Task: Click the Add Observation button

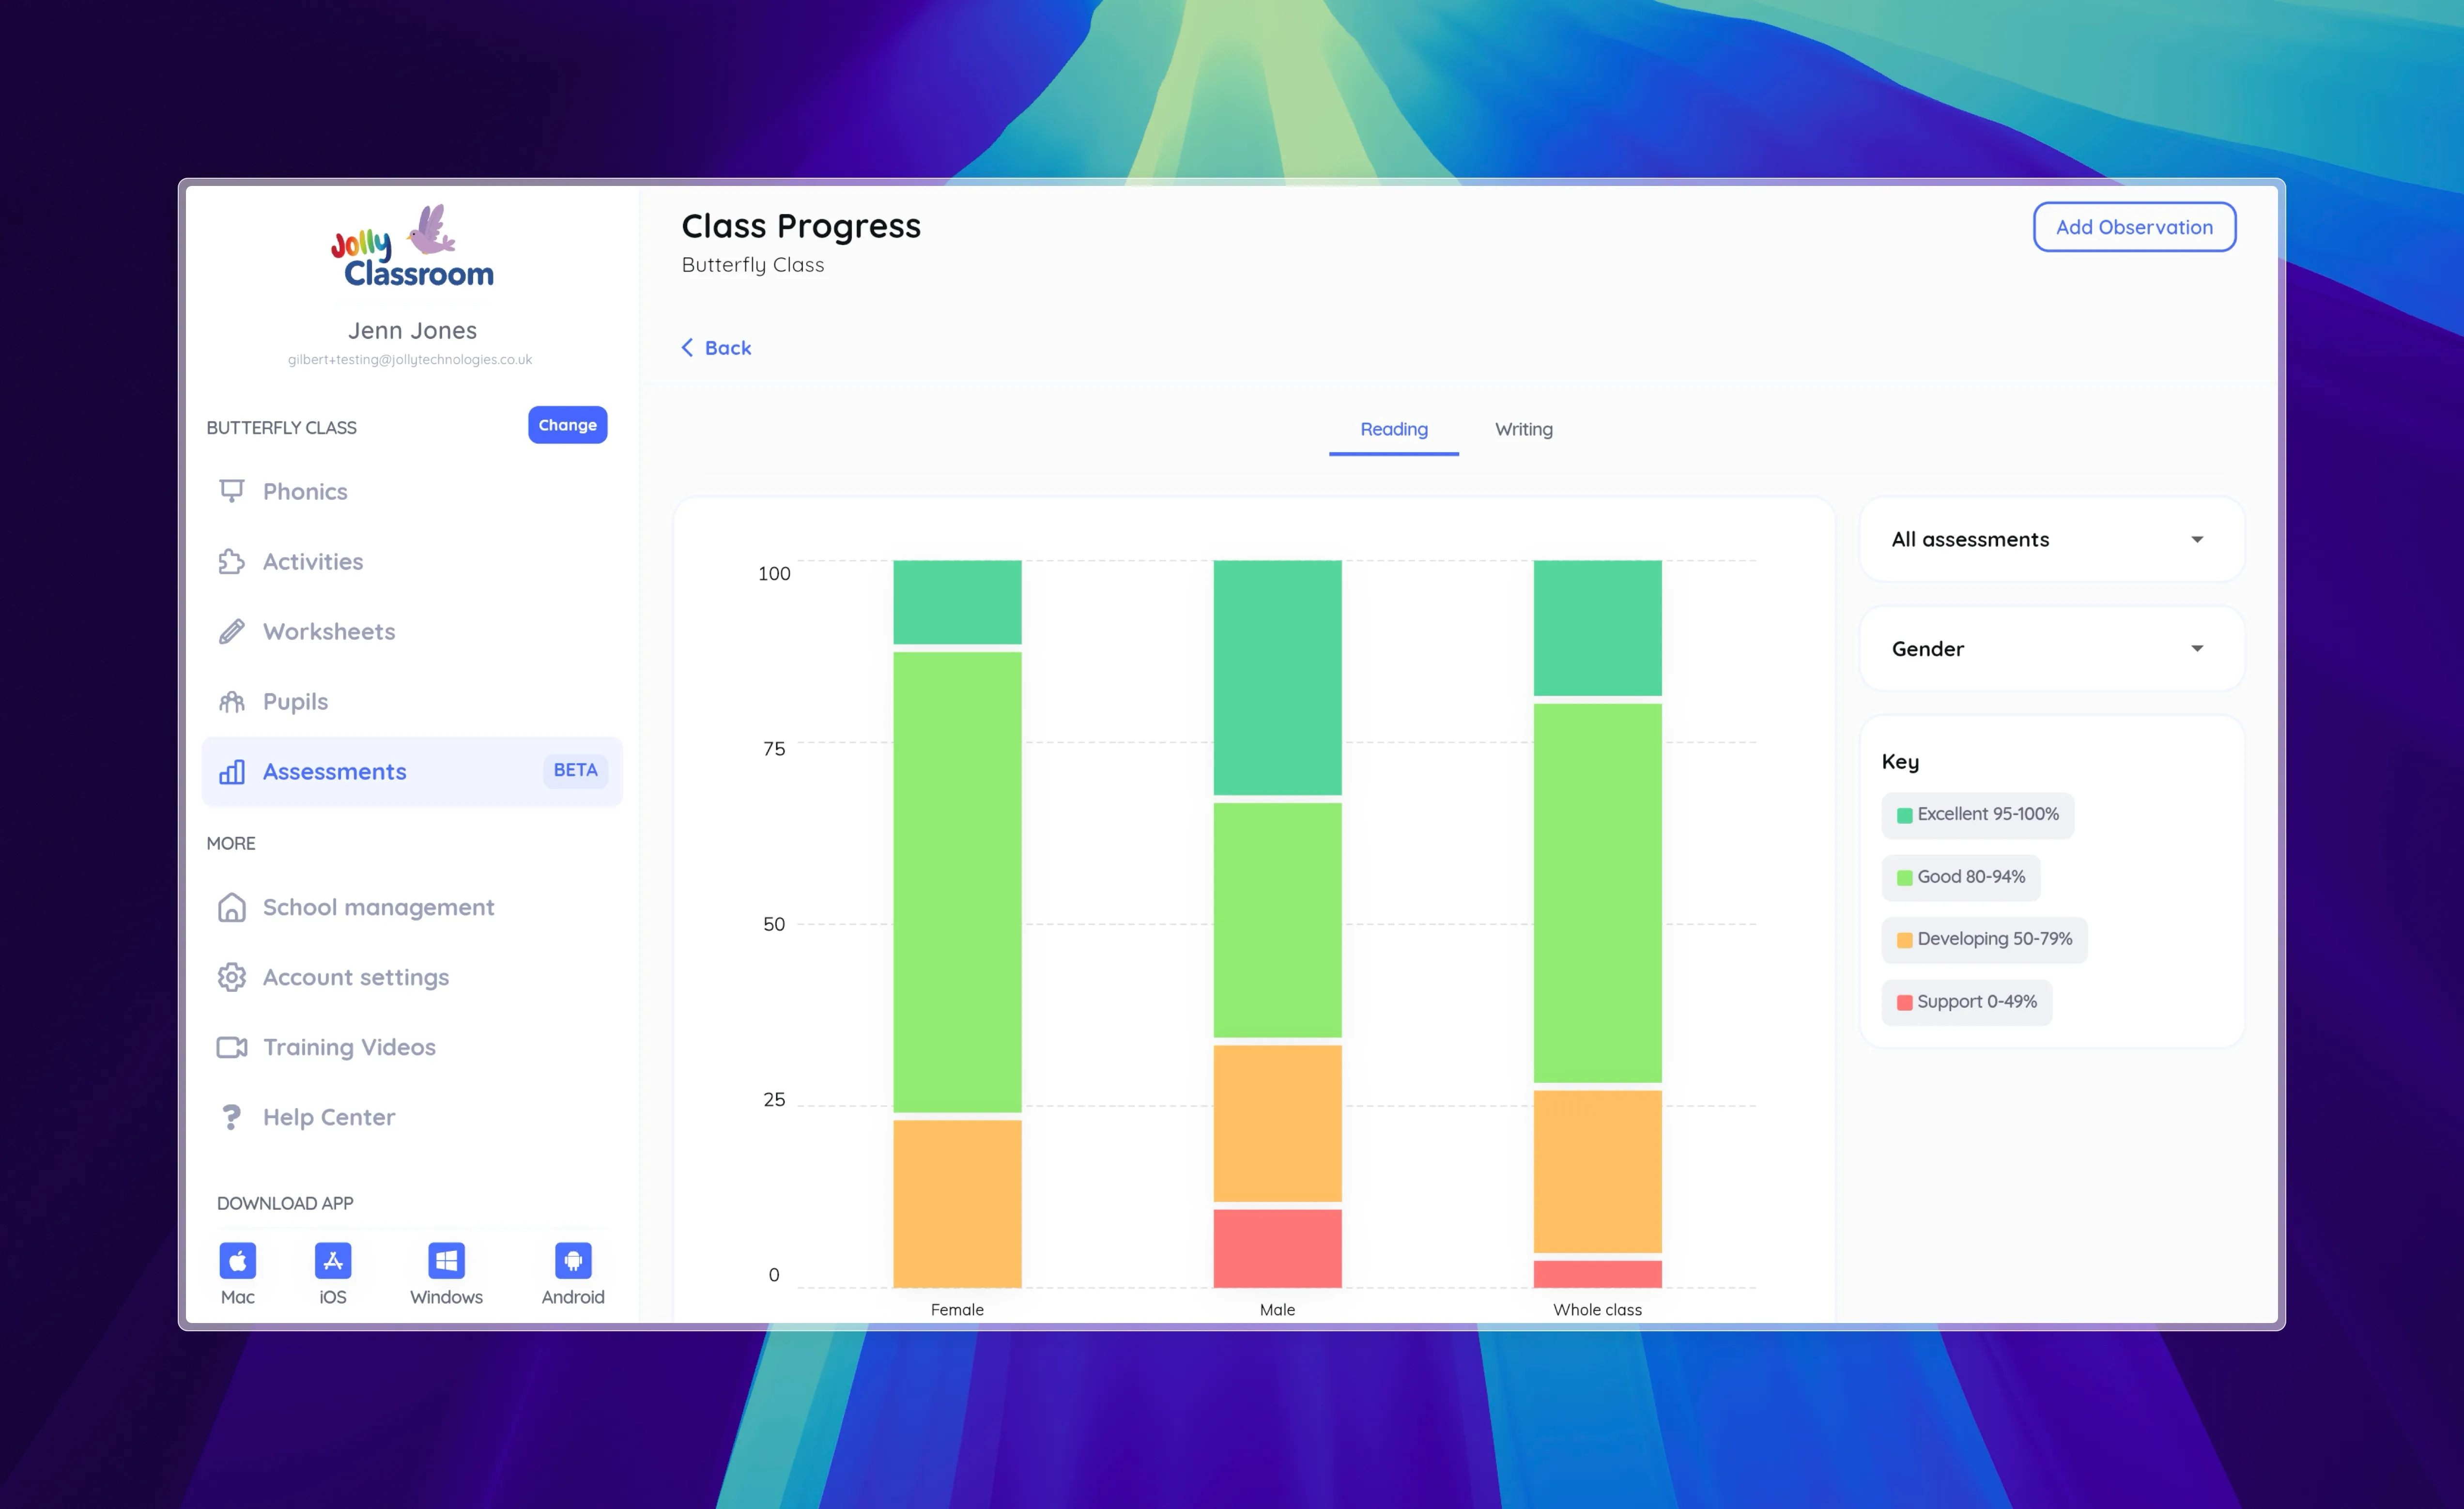Action: pos(2133,228)
